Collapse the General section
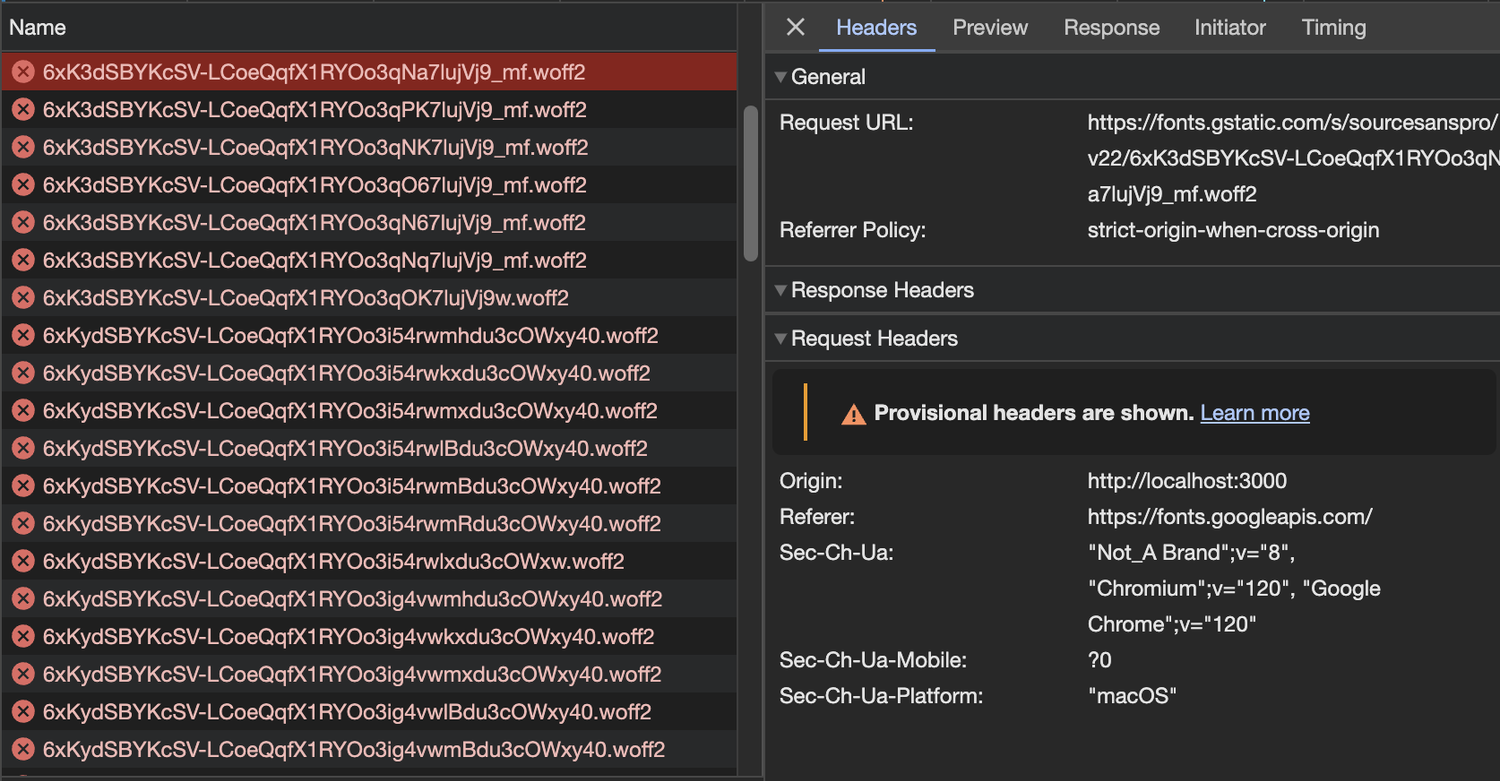The image size is (1500, 781). (x=780, y=76)
